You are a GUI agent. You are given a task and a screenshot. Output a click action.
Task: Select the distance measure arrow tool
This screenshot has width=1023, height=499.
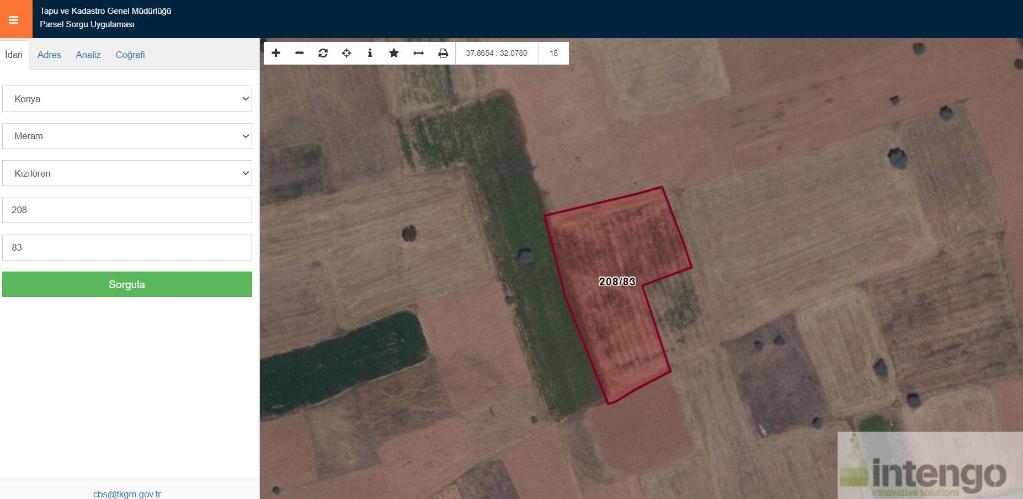coord(418,53)
